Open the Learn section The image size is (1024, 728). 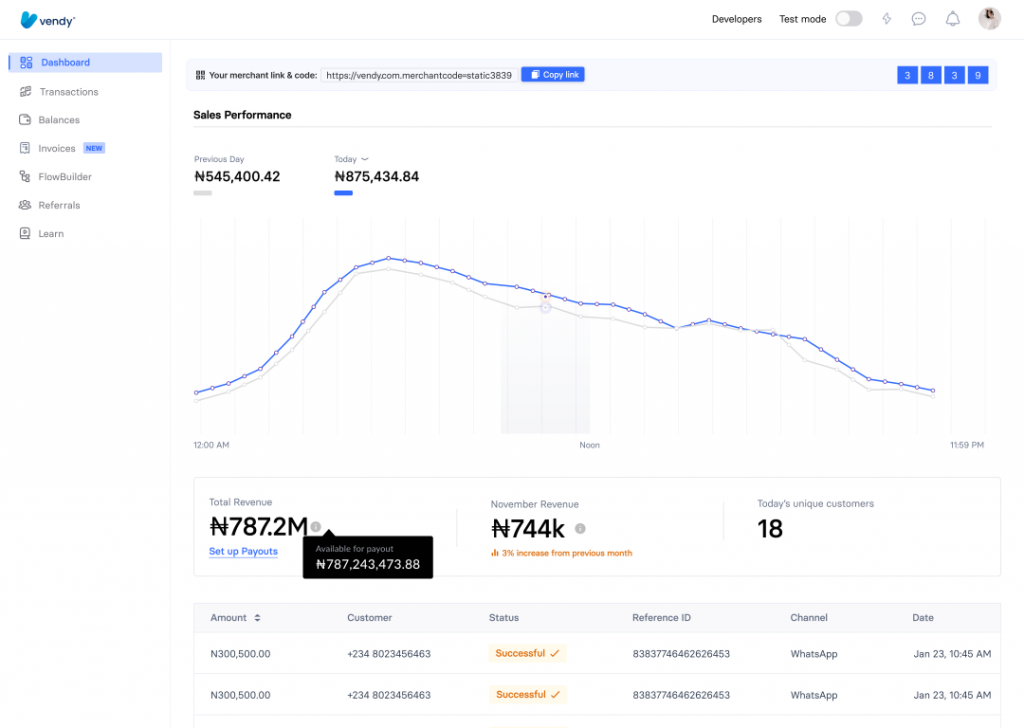tap(46, 233)
